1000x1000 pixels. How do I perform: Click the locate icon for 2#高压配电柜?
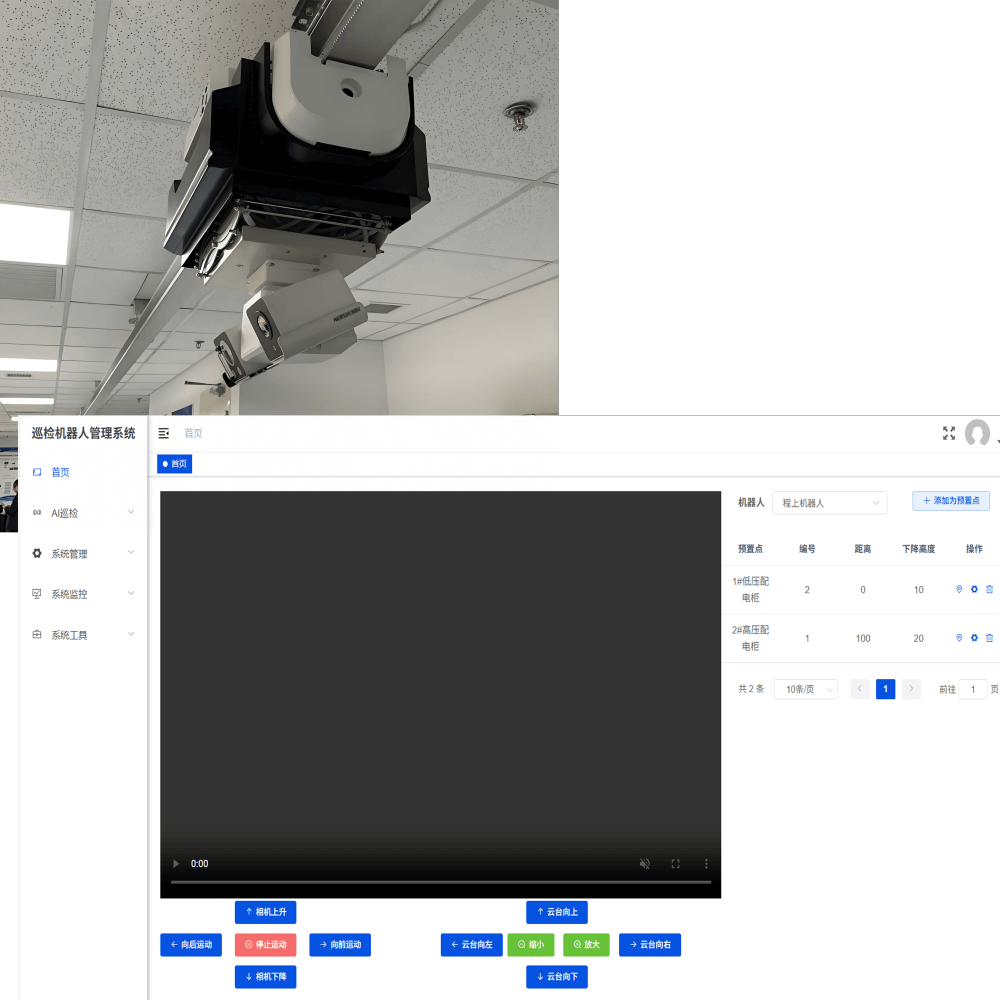pos(959,638)
